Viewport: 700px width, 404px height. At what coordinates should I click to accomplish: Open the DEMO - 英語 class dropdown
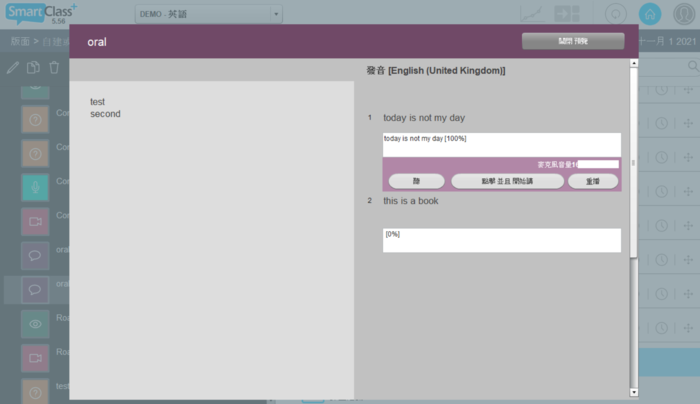tap(209, 14)
